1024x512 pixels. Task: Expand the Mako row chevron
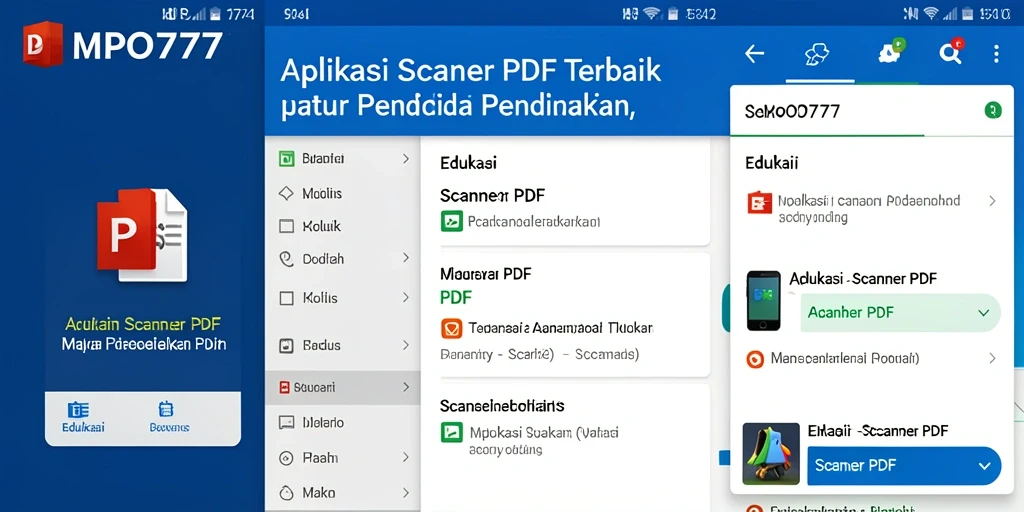pos(406,492)
